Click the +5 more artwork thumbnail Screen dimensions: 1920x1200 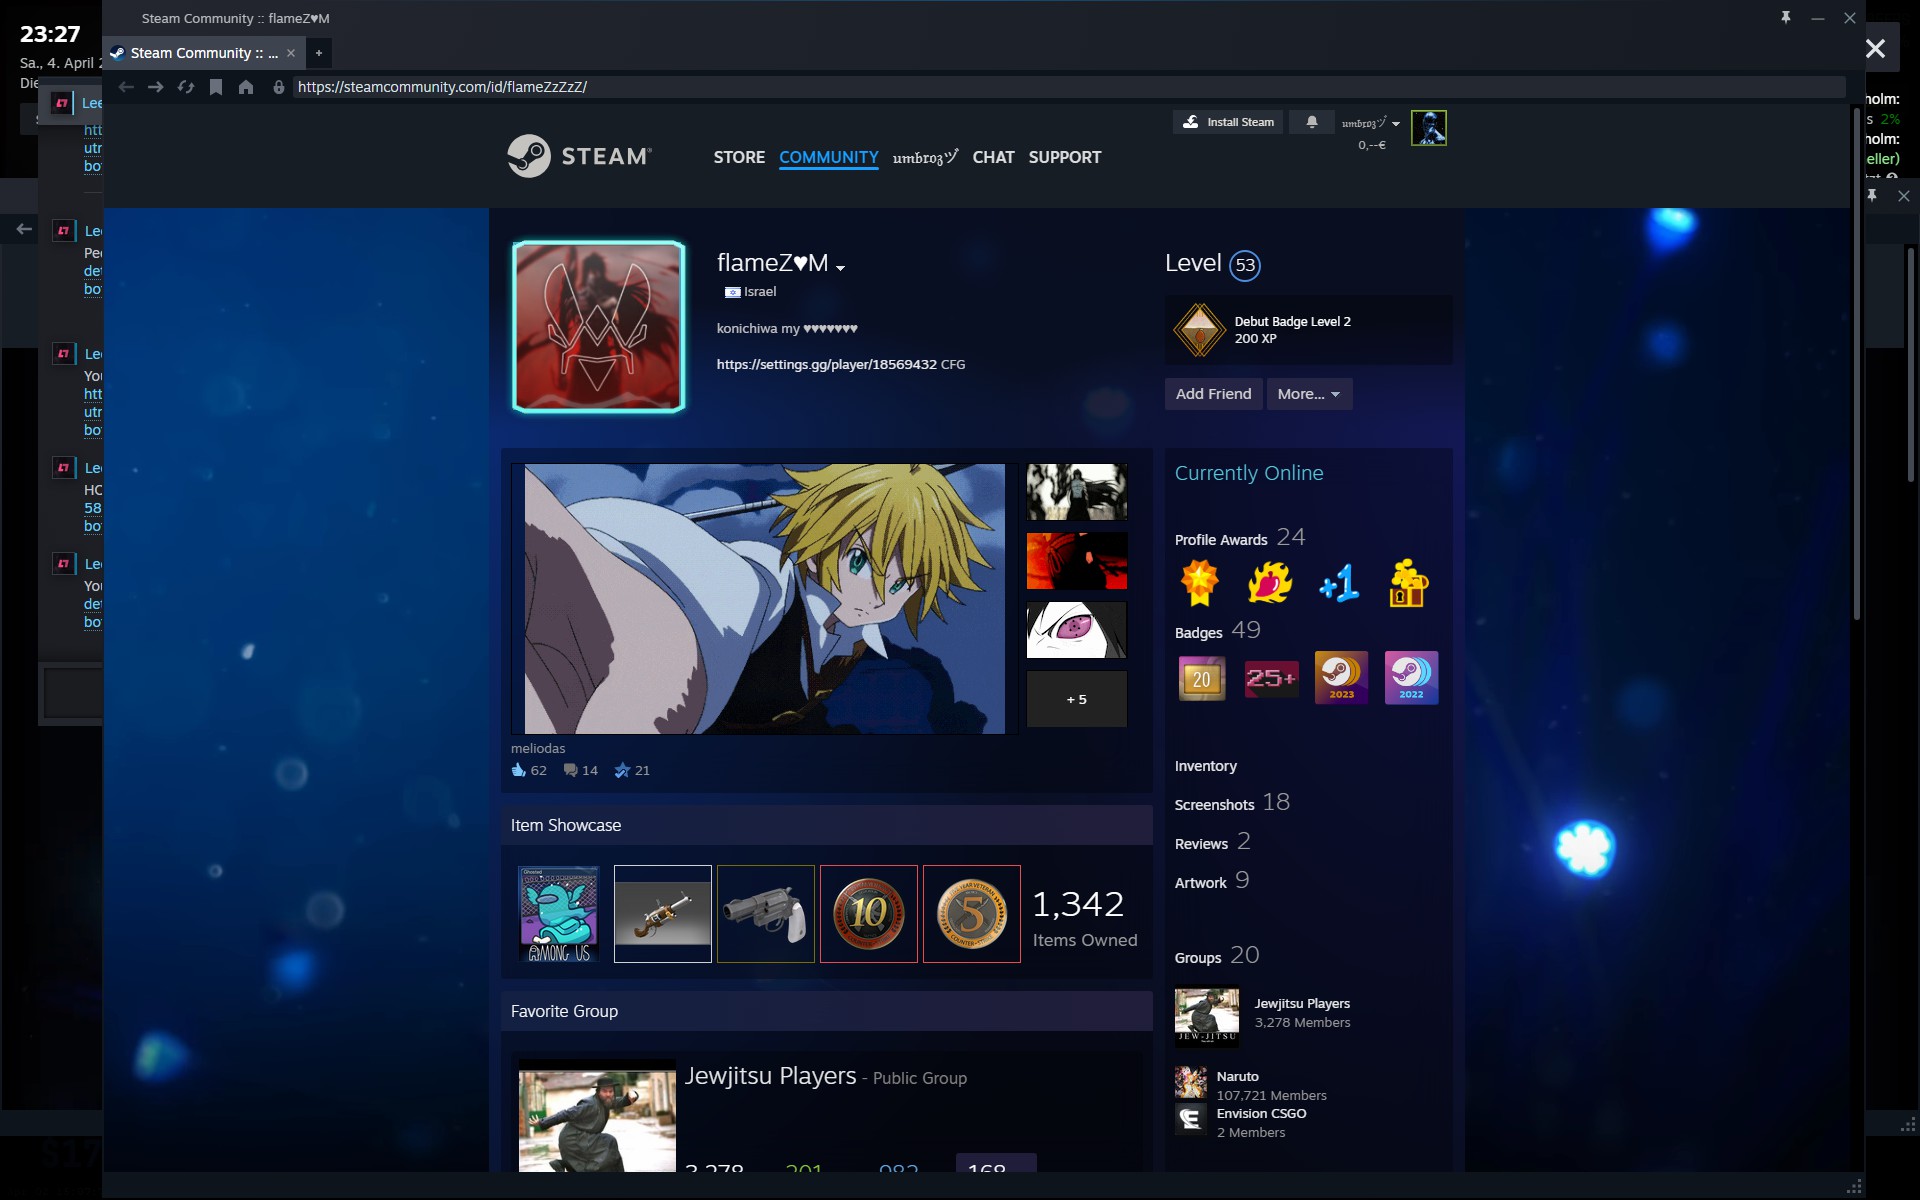tap(1076, 699)
